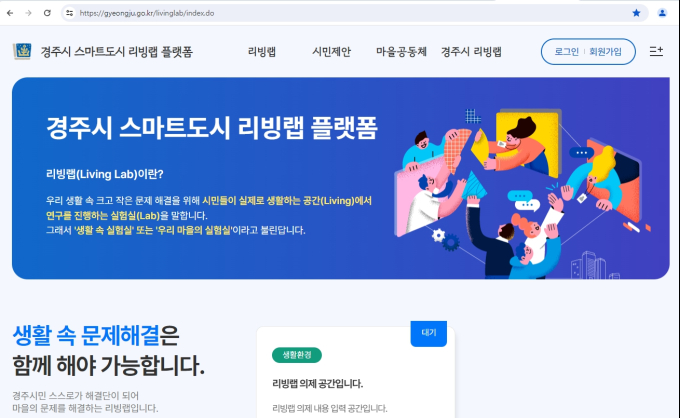
Task: Open the hamburger full menu icon
Action: [656, 51]
